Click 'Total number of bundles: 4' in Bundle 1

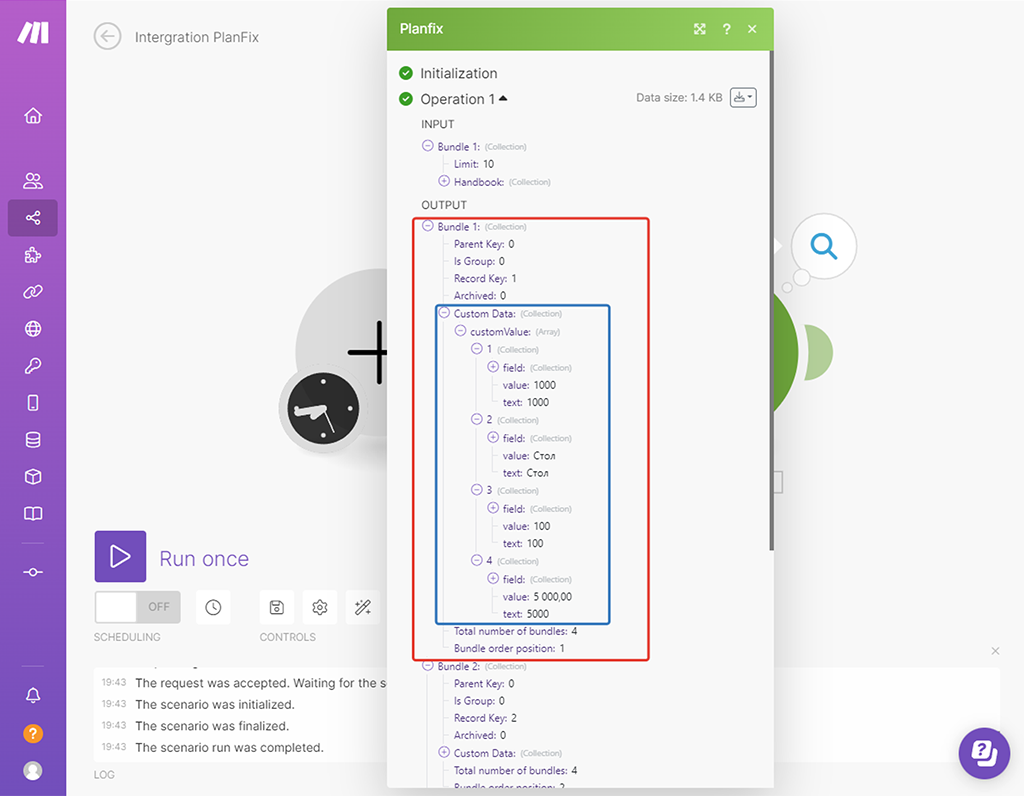tap(515, 631)
